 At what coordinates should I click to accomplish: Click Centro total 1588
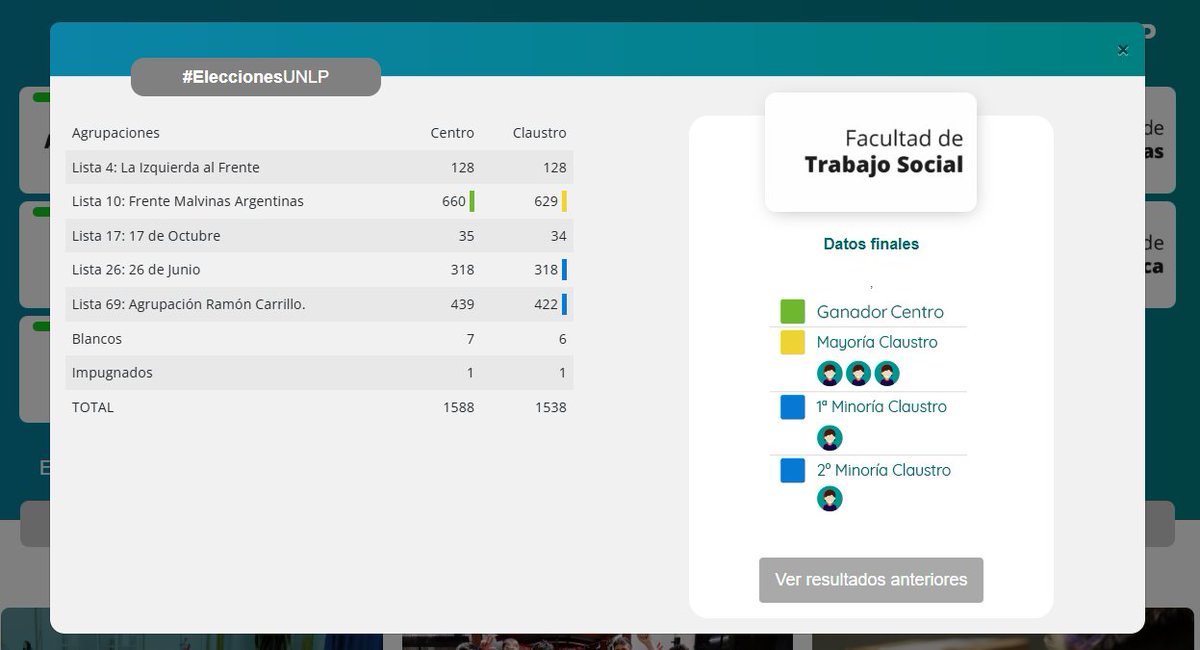[x=459, y=407]
